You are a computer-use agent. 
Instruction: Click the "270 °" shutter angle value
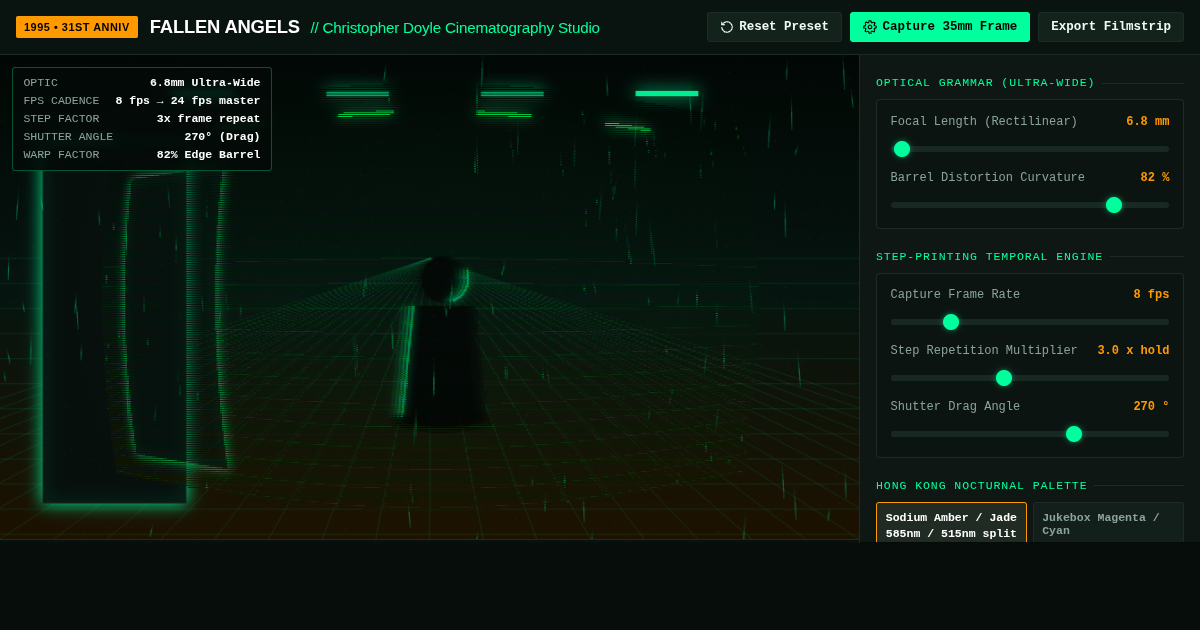1151,407
